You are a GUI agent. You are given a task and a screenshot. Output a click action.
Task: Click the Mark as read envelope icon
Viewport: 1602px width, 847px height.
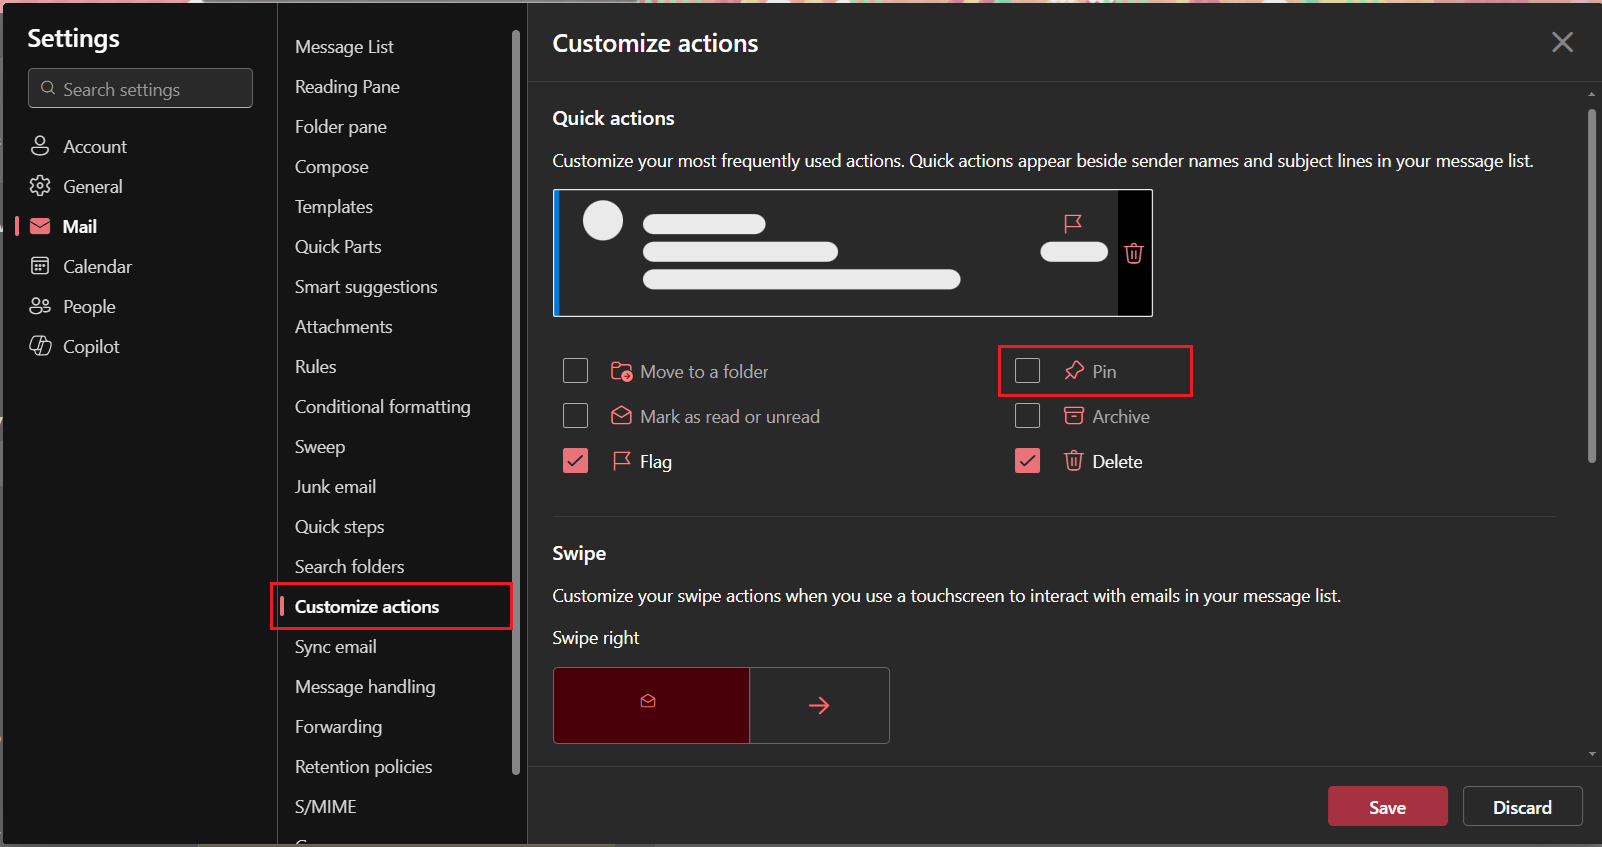point(621,415)
